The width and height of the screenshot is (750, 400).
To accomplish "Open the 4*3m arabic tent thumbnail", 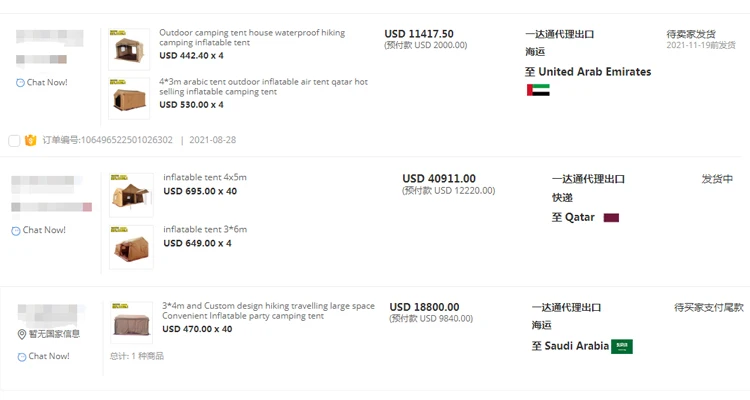I will coord(129,99).
